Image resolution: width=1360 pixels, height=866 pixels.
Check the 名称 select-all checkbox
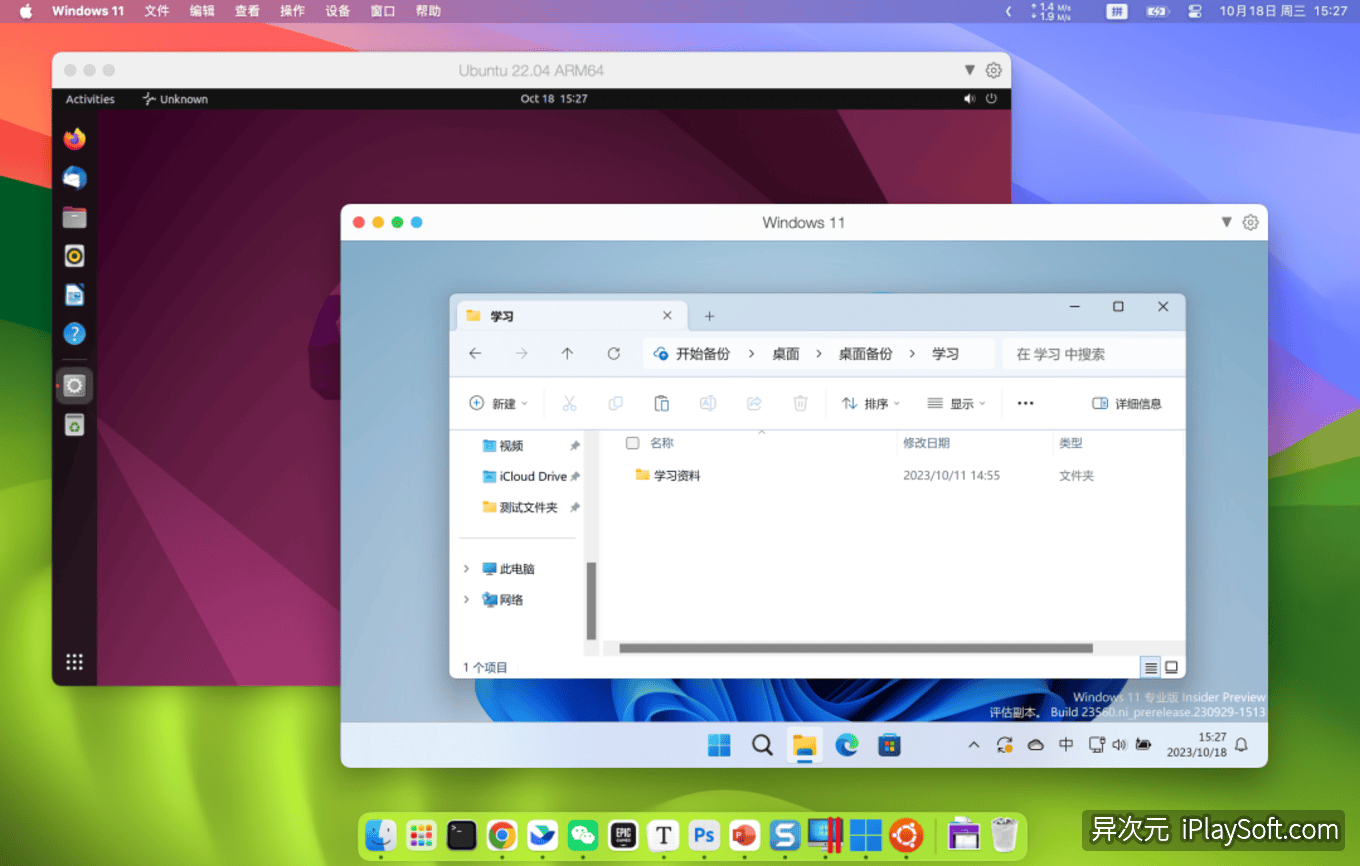click(x=633, y=443)
